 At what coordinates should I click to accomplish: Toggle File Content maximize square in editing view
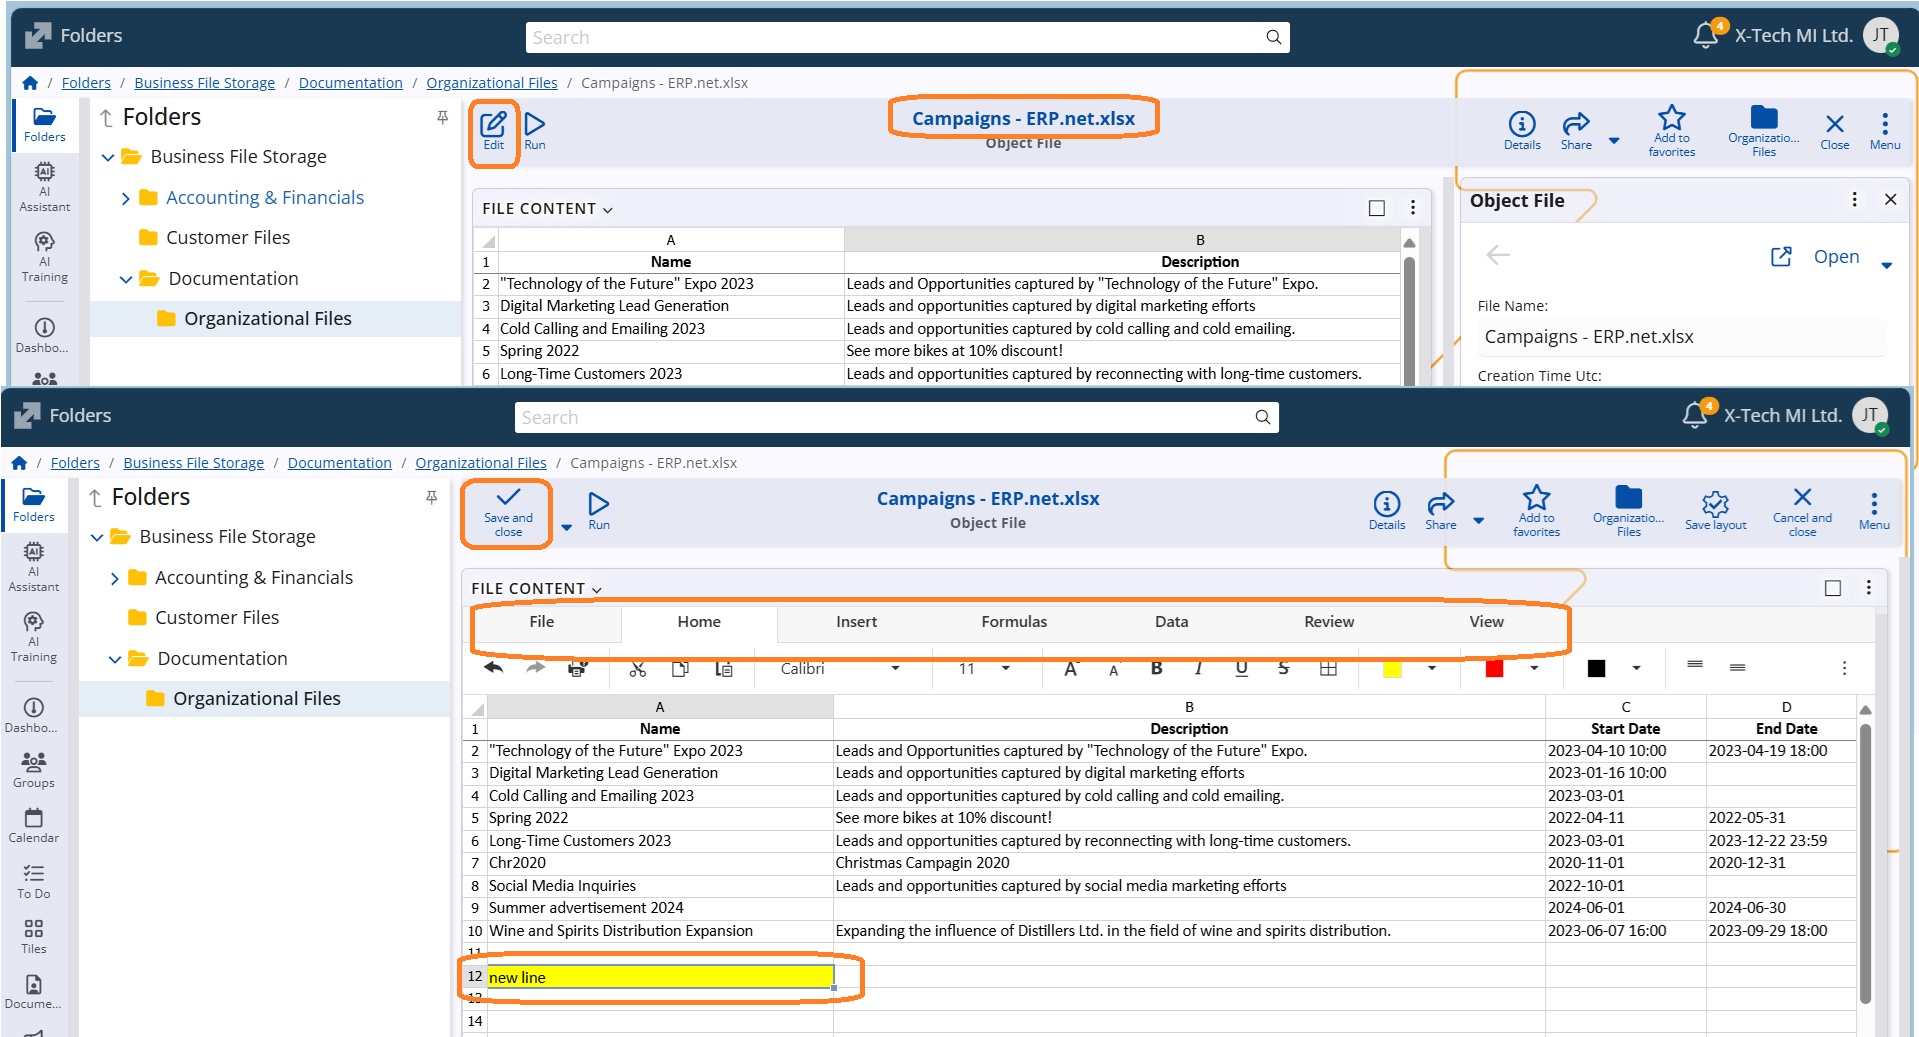(1833, 588)
